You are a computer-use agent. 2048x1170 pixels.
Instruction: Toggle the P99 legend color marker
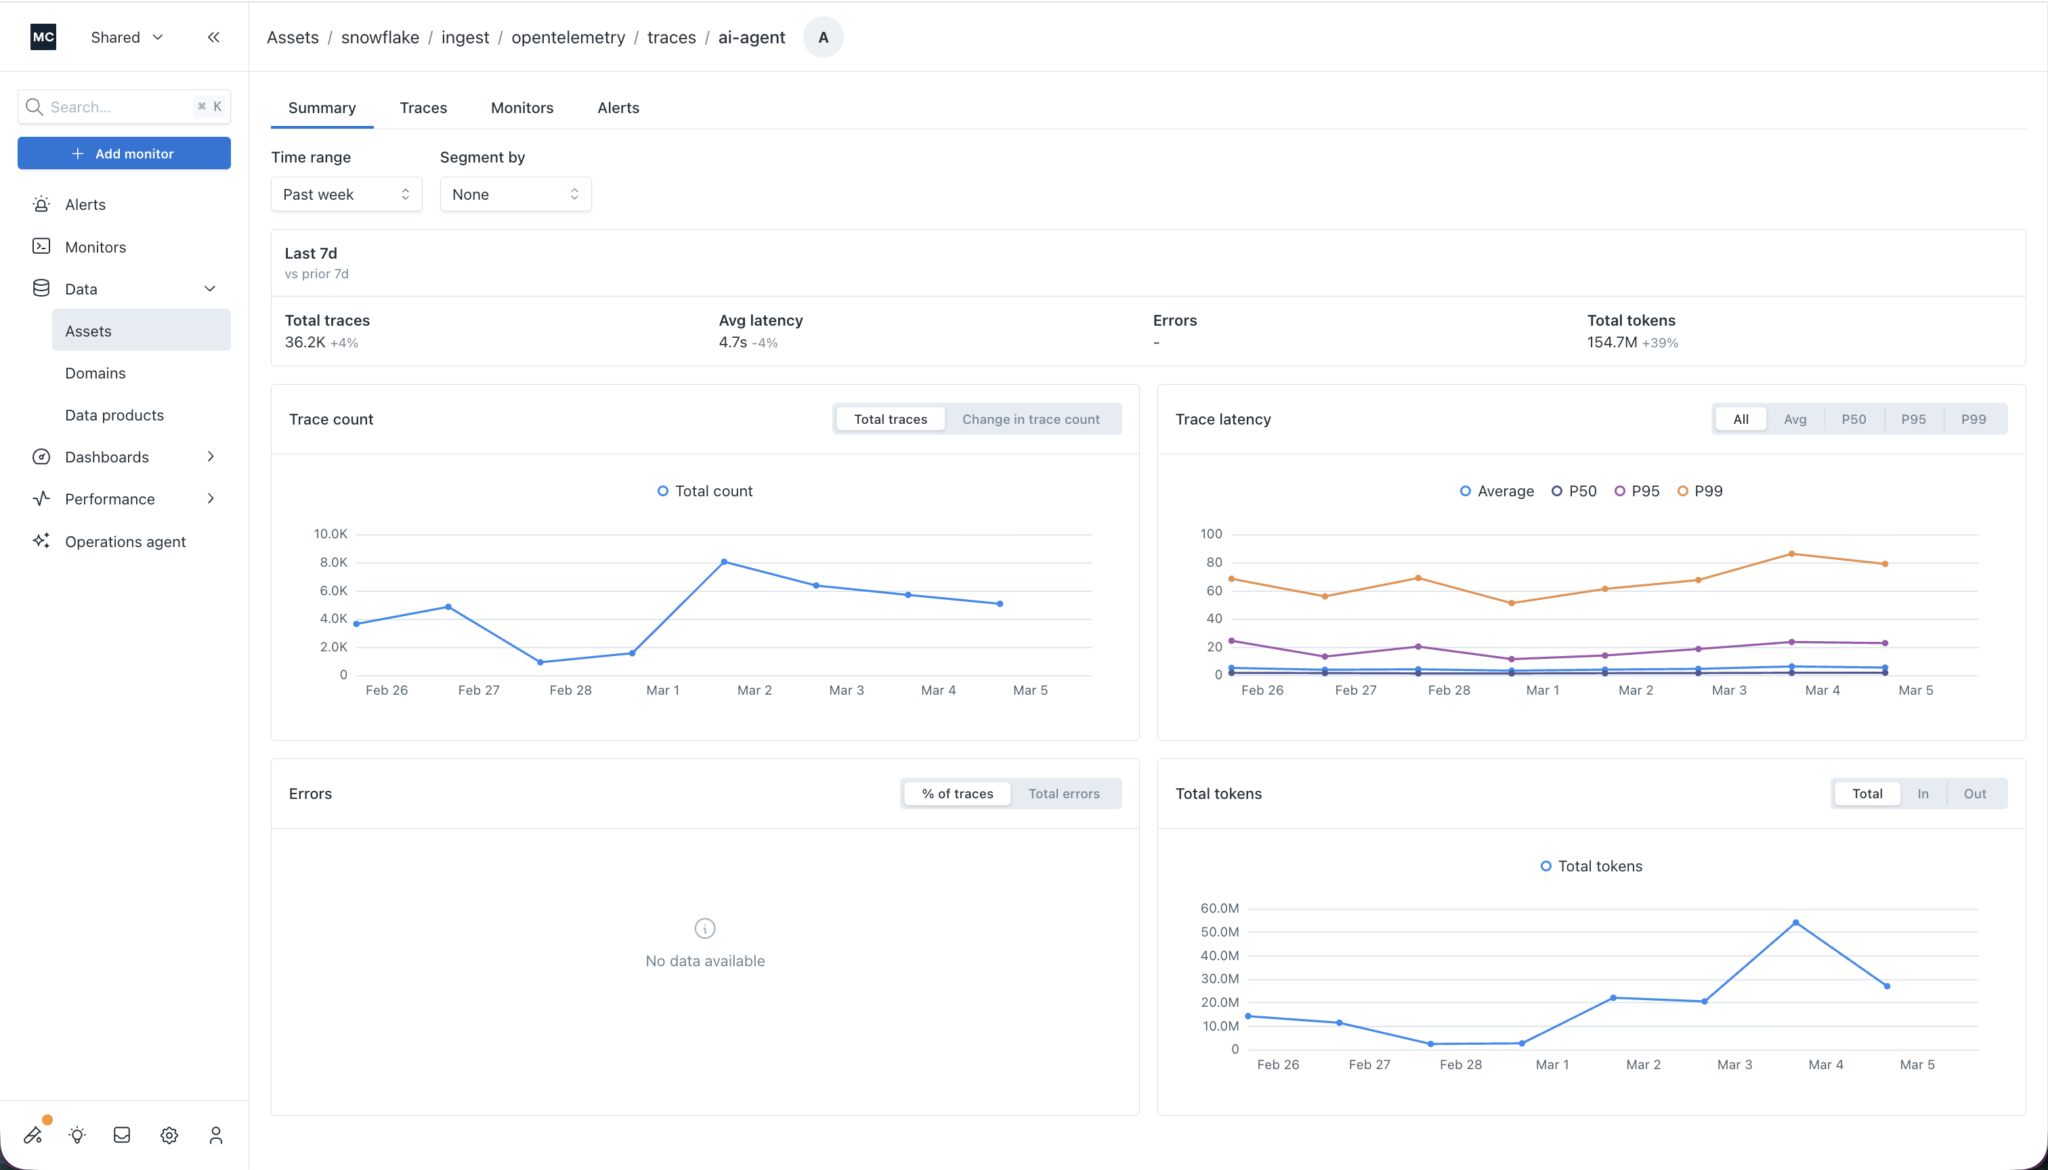(1683, 491)
